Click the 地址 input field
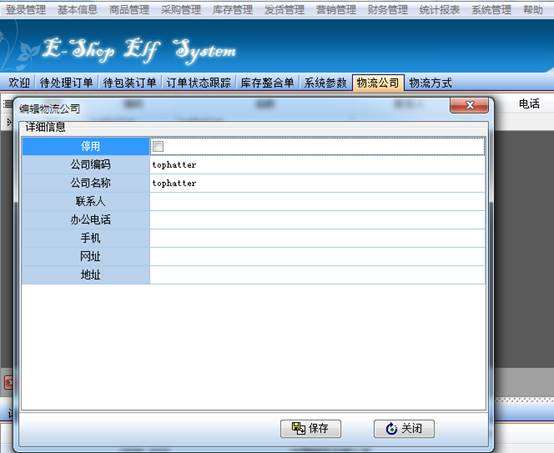554x453 pixels. coord(317,275)
